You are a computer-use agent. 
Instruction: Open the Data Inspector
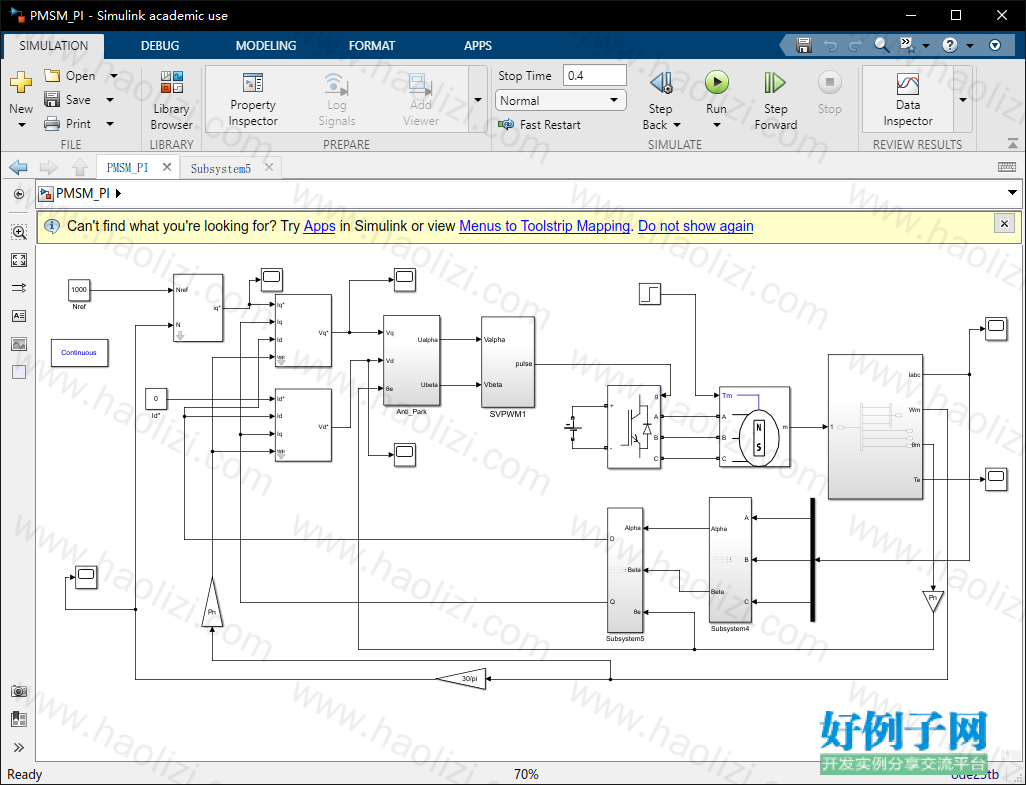point(908,99)
